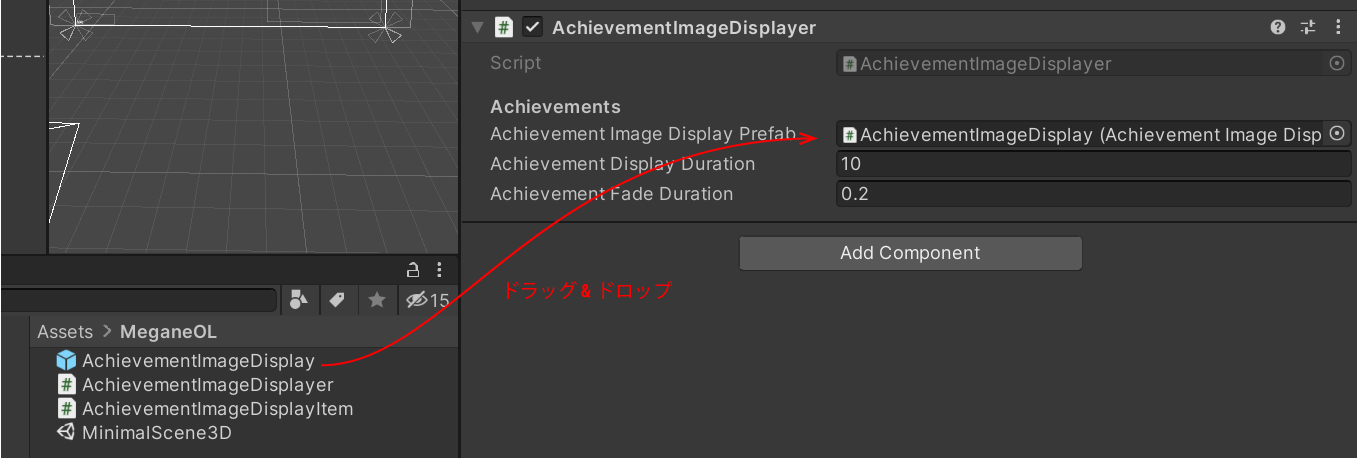Select MinimalScene3D scene asset
Viewport: 1357px width, 459px height.
tap(145, 433)
